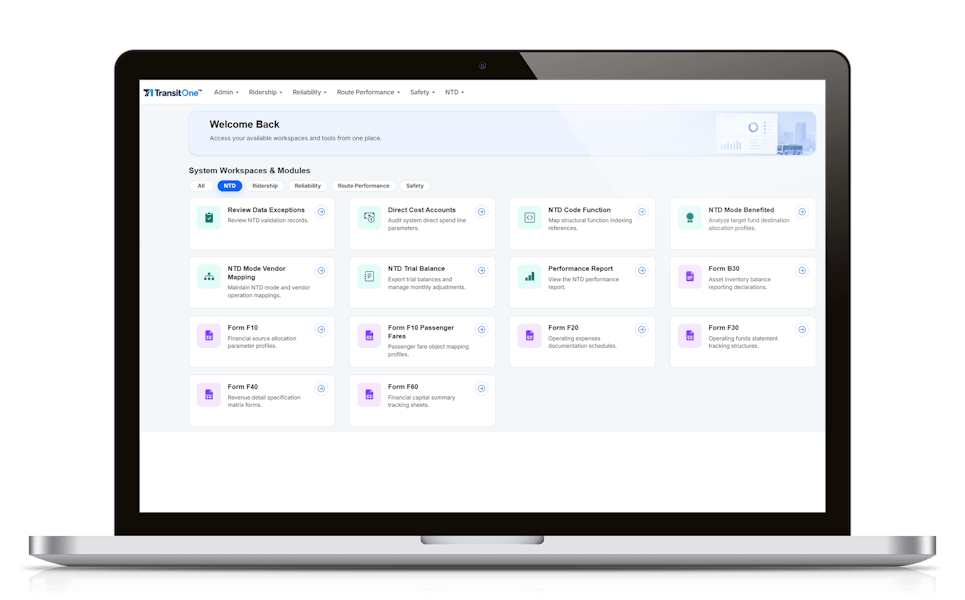Viewport: 965px width, 600px height.
Task: Expand the Ridership dropdown in the navbar
Action: coord(265,92)
